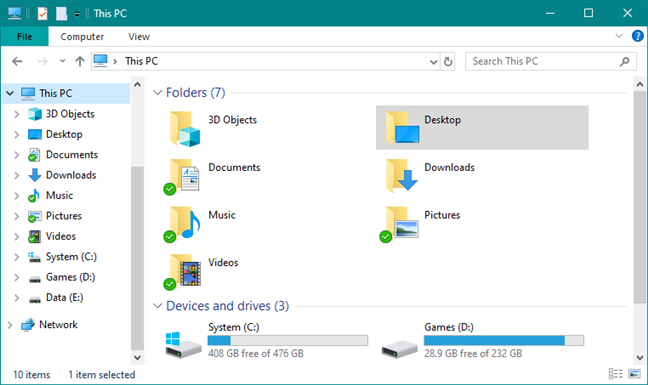Click the '1 item selected' status text

pos(102,375)
